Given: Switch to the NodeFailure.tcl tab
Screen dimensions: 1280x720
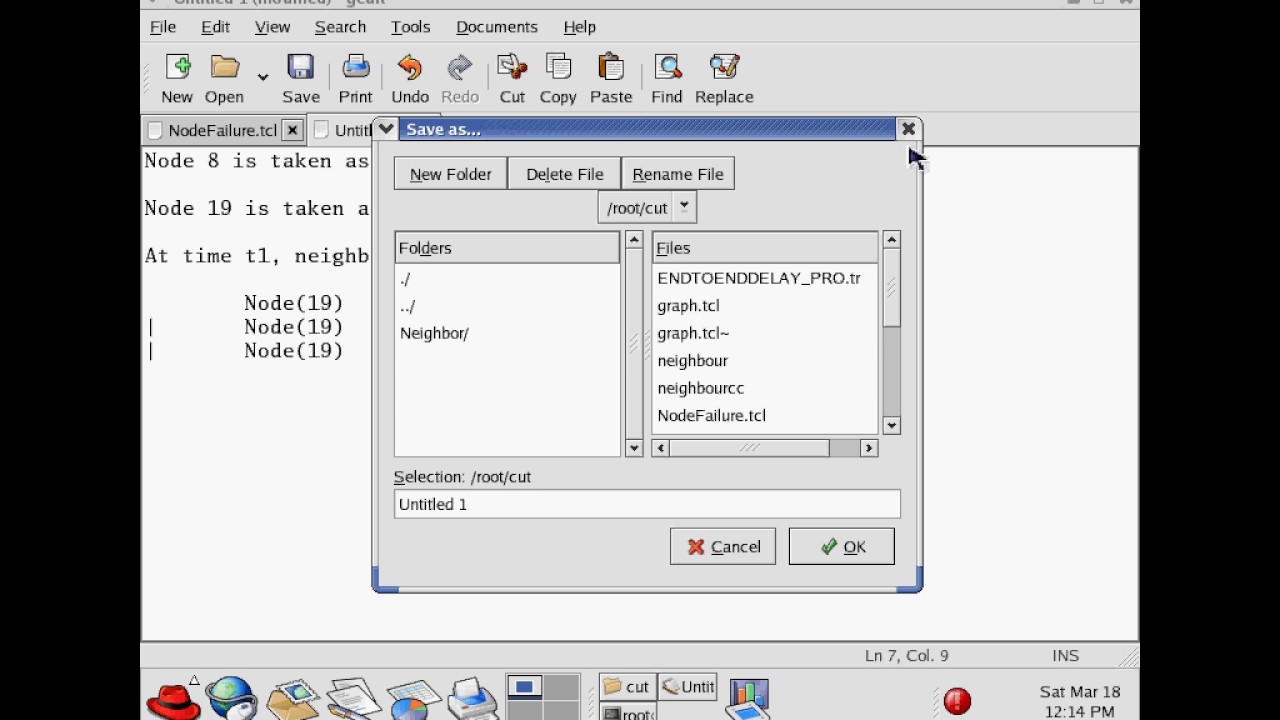Looking at the screenshot, I should [x=222, y=130].
